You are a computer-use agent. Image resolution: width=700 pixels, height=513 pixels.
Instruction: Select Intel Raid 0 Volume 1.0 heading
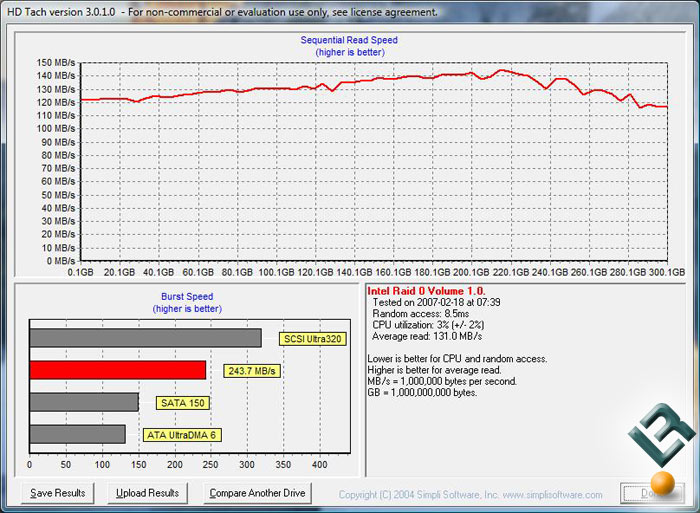[426, 291]
